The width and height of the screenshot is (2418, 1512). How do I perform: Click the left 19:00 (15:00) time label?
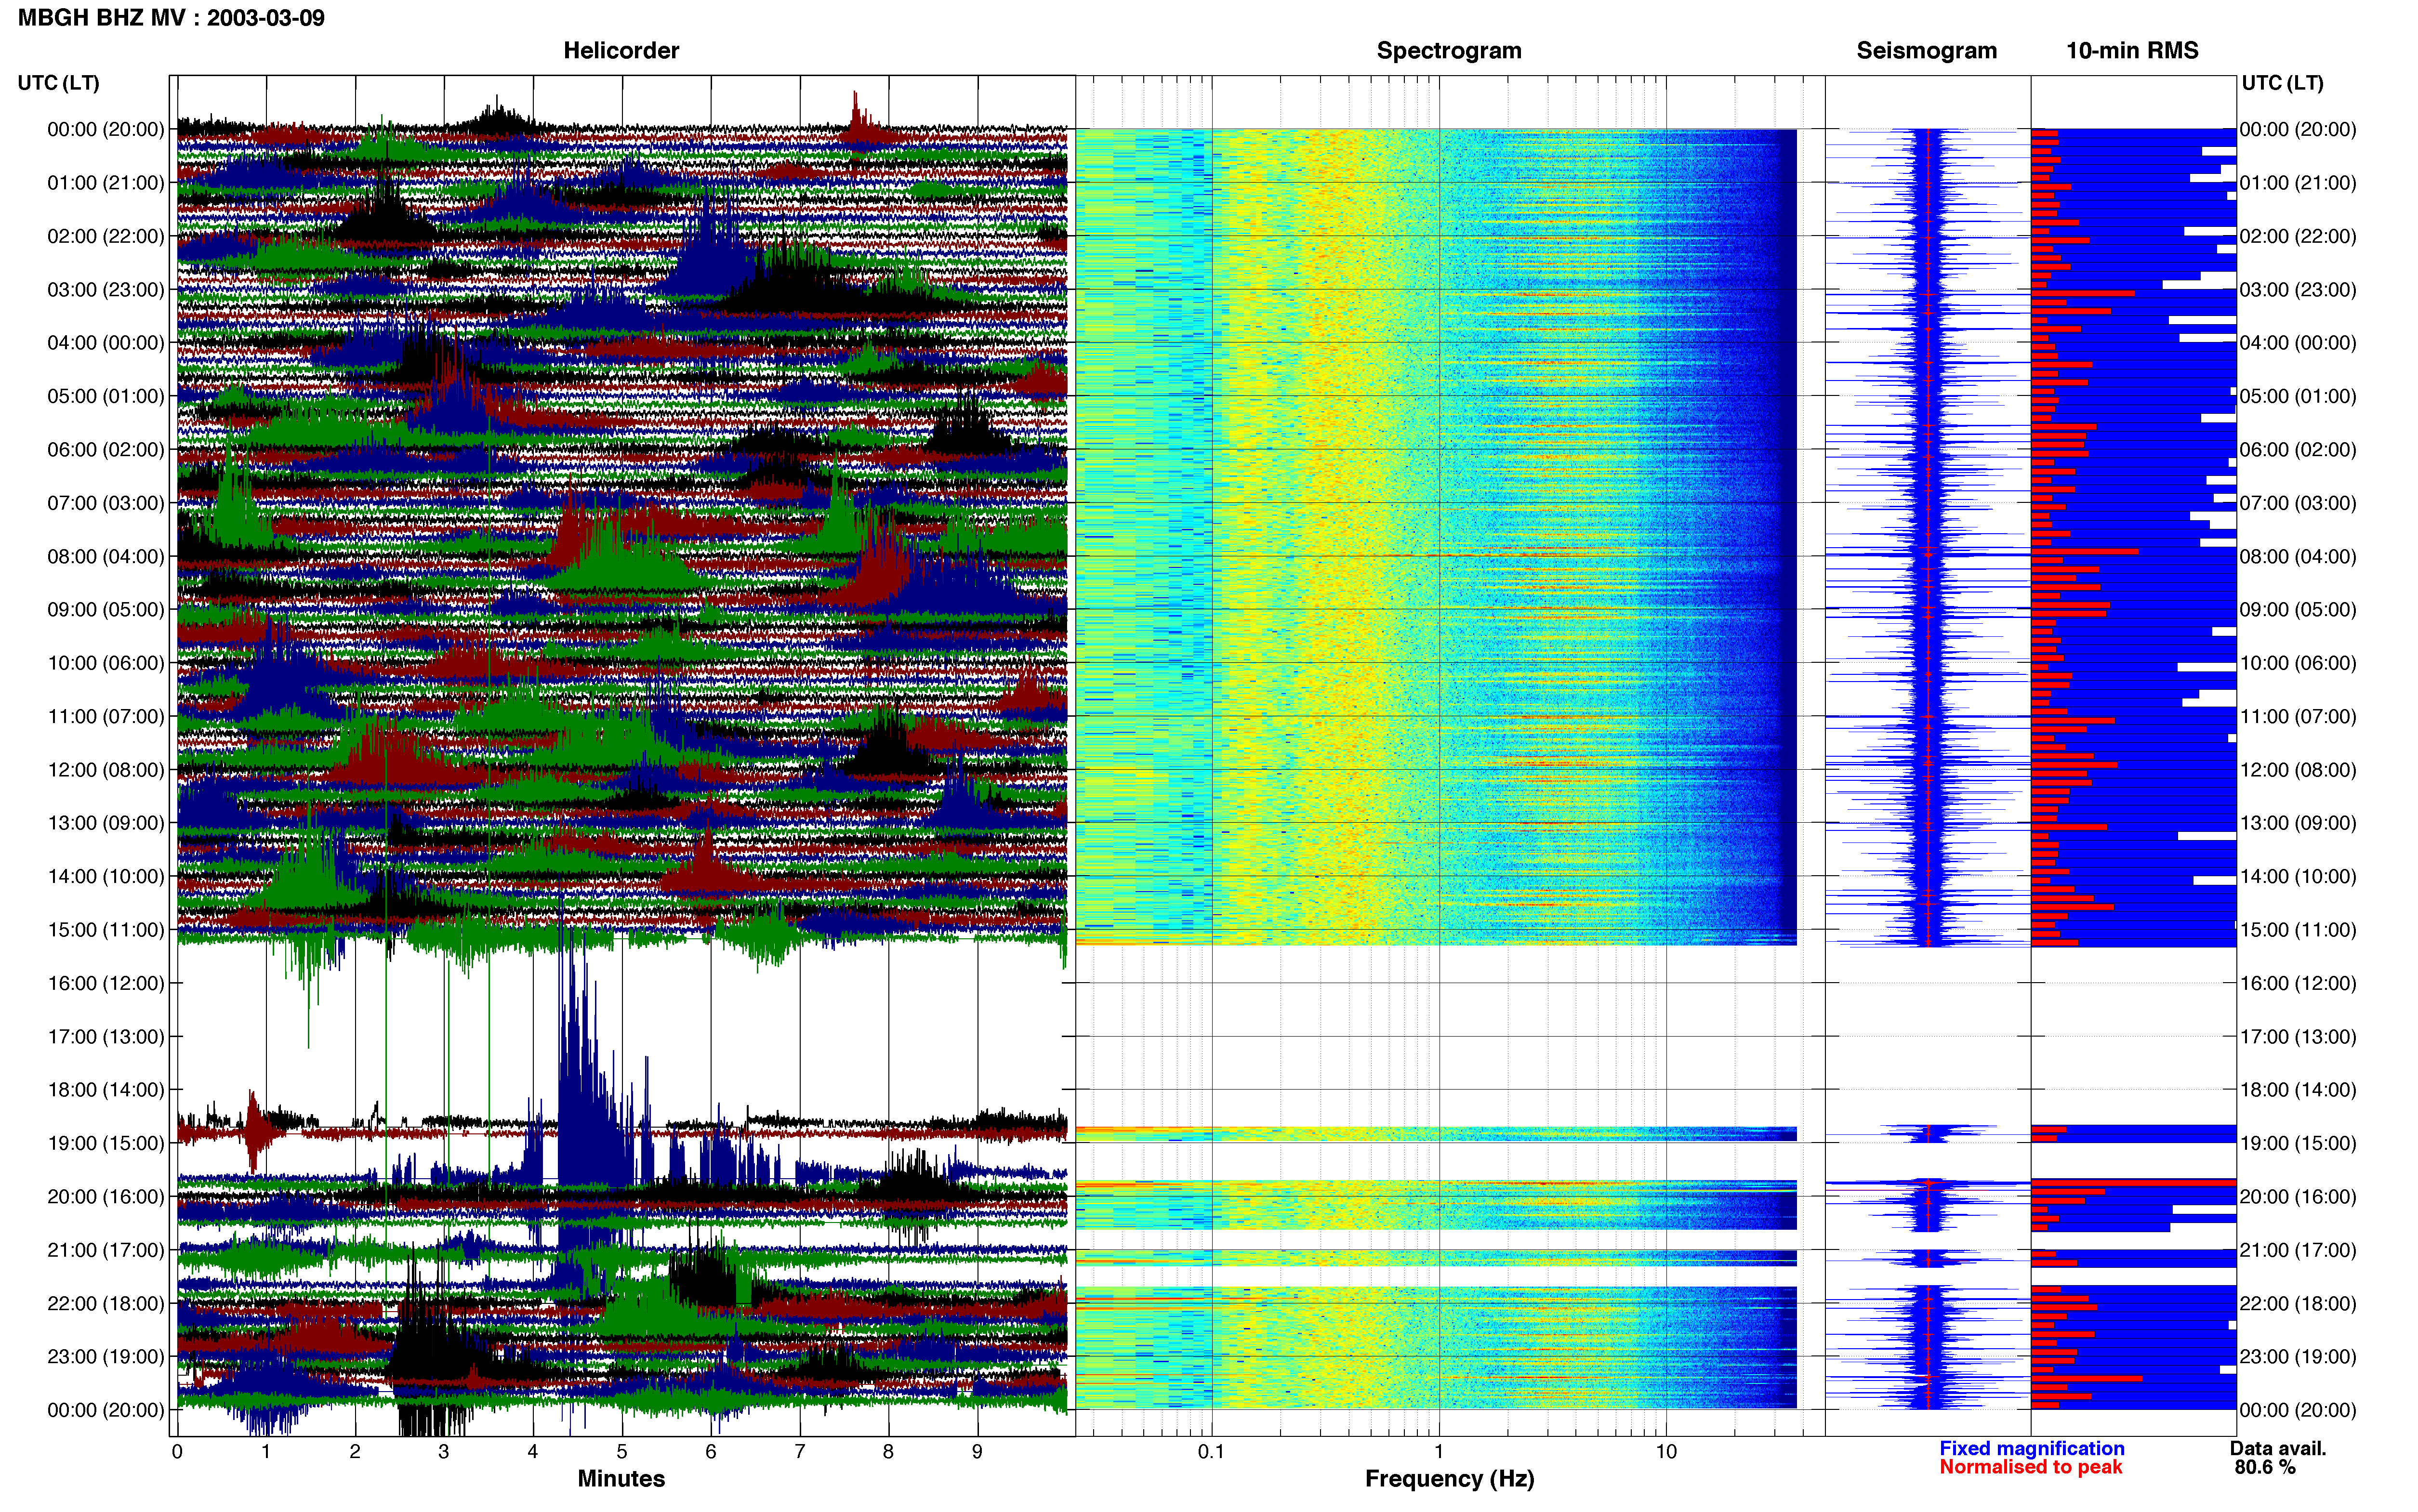pos(106,1144)
